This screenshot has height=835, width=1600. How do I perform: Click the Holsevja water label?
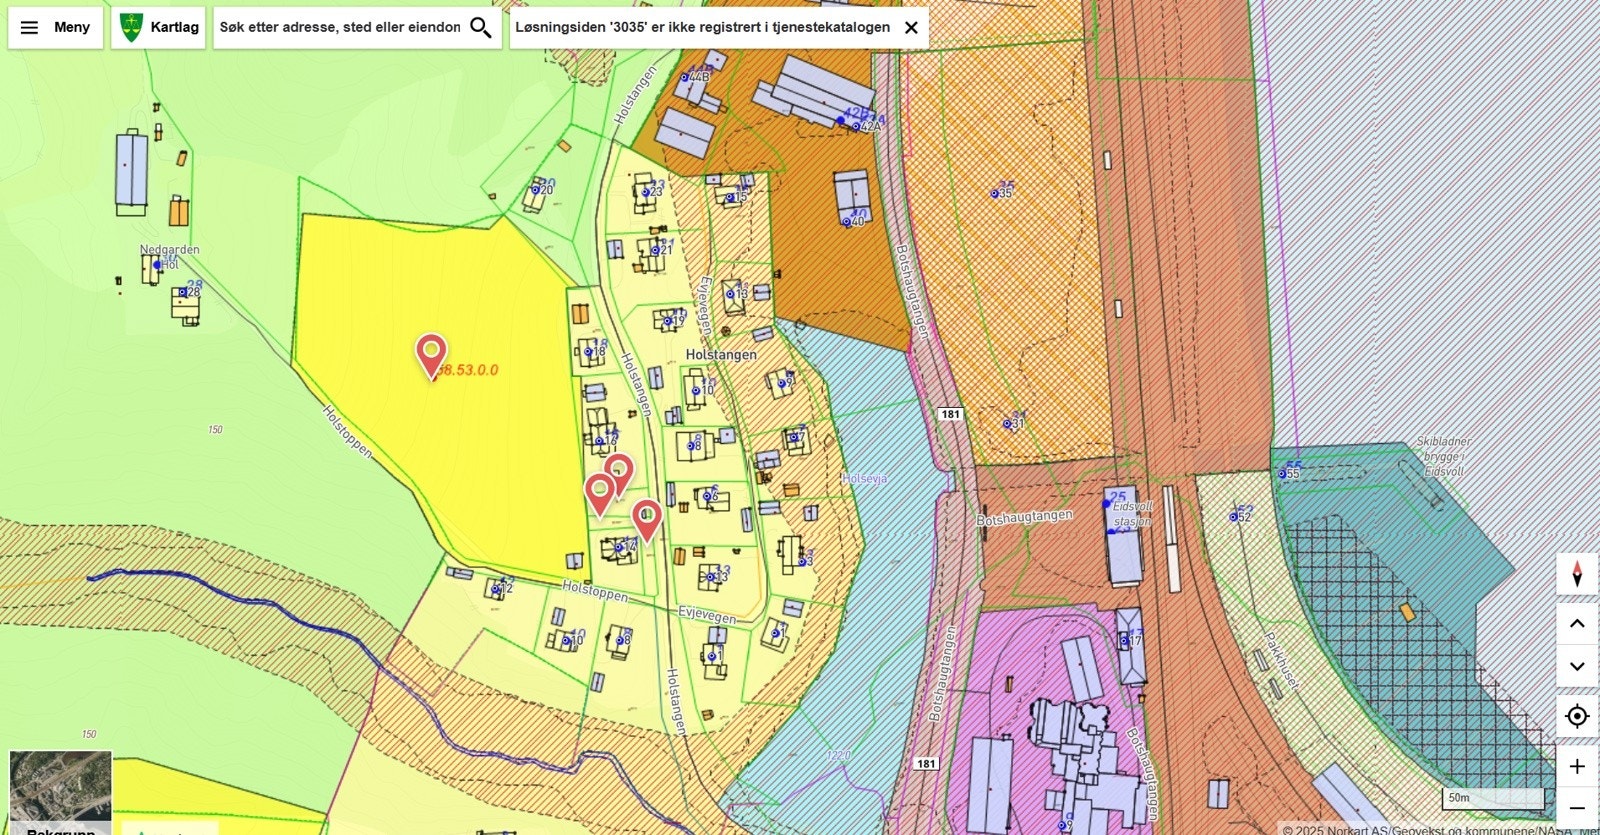[x=864, y=479]
